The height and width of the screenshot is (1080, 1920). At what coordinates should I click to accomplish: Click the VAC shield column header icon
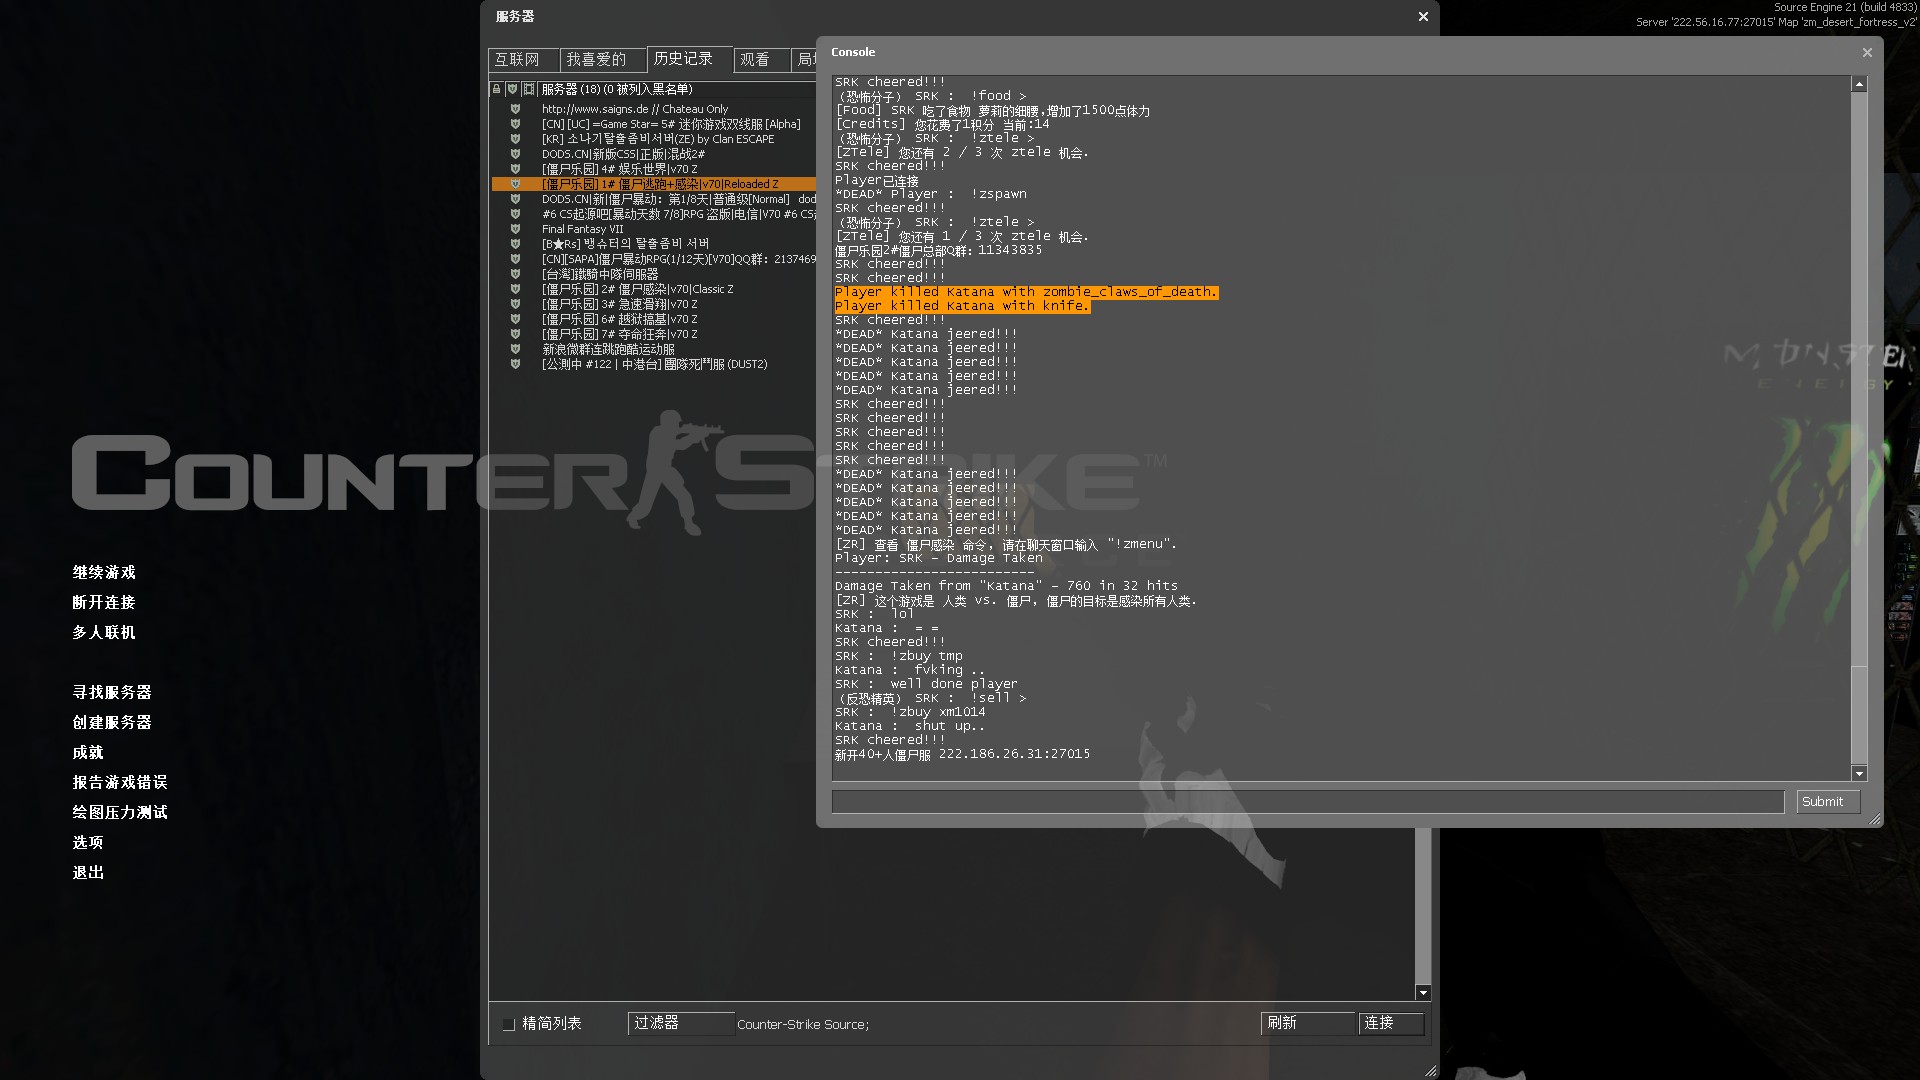(x=512, y=89)
